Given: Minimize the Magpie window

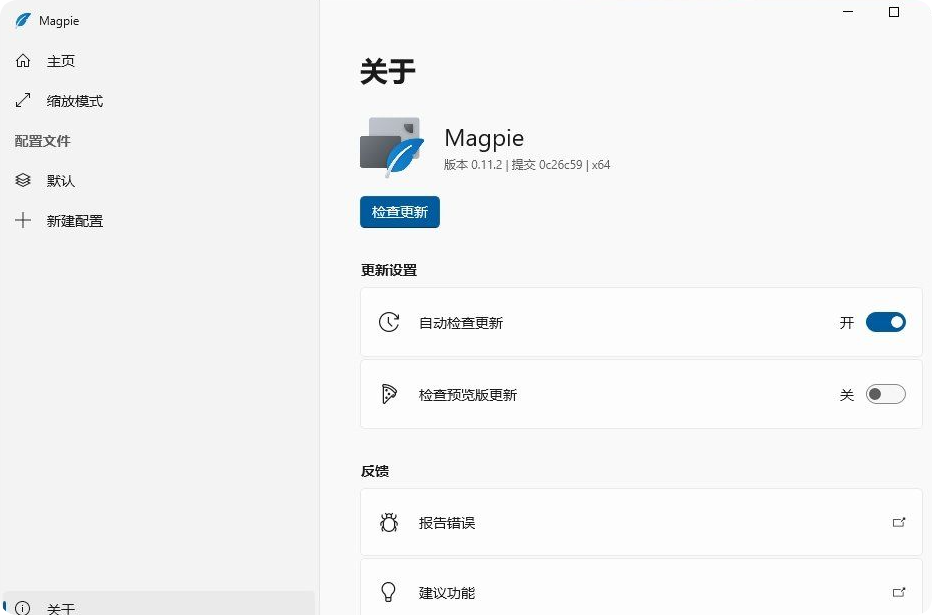Looking at the screenshot, I should [848, 12].
